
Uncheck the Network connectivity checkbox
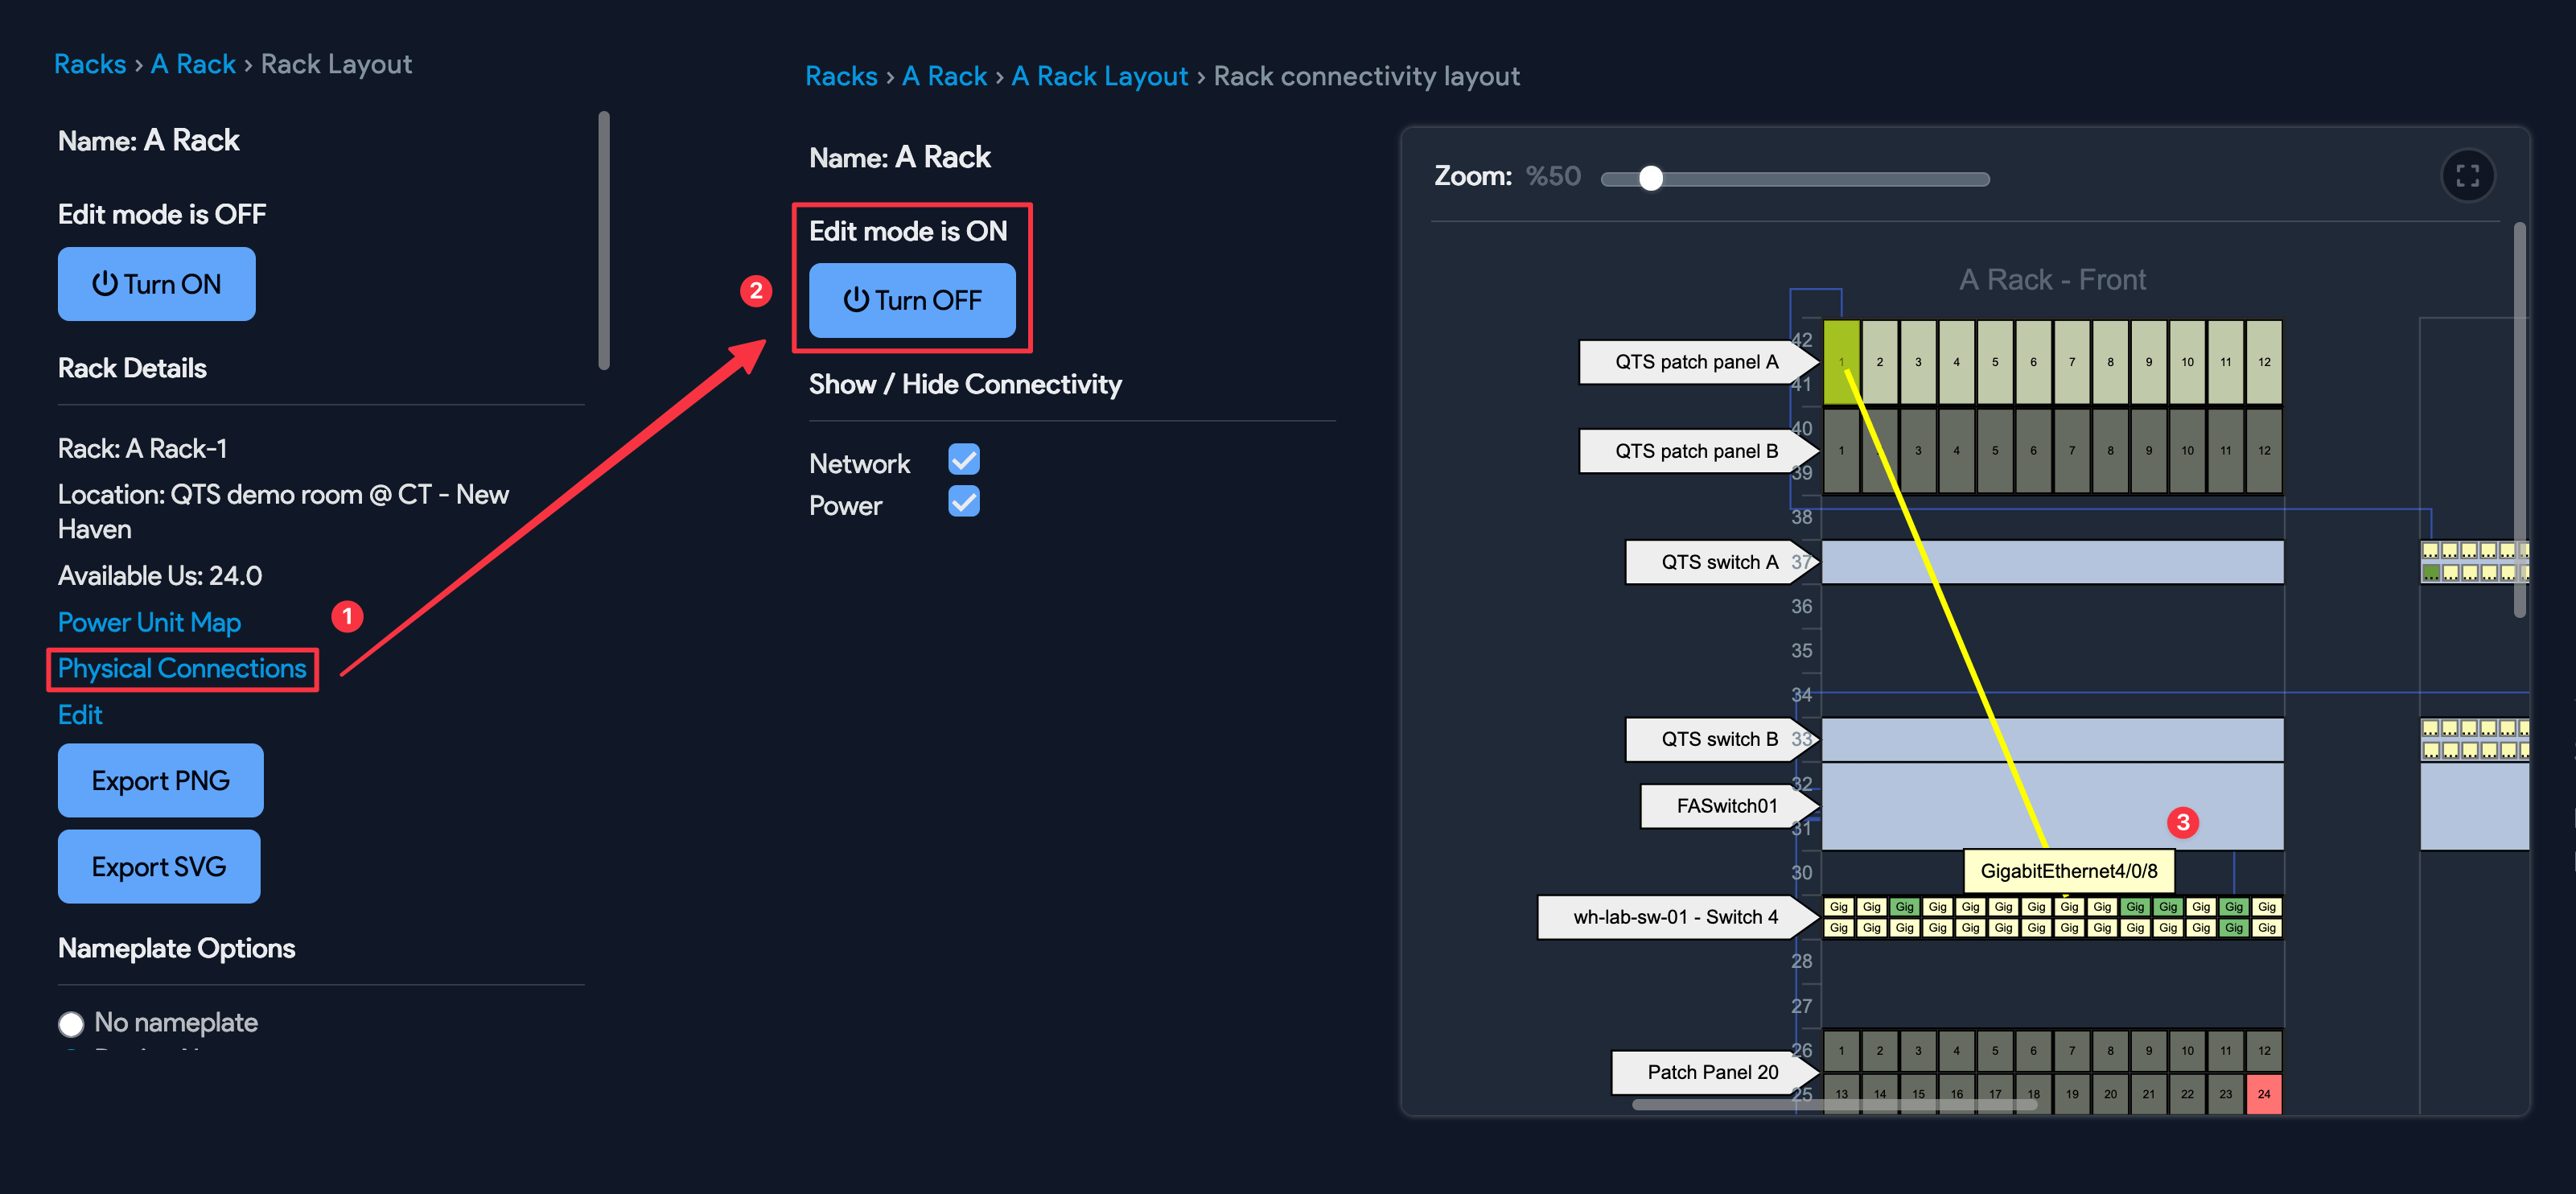pyautogui.click(x=963, y=460)
